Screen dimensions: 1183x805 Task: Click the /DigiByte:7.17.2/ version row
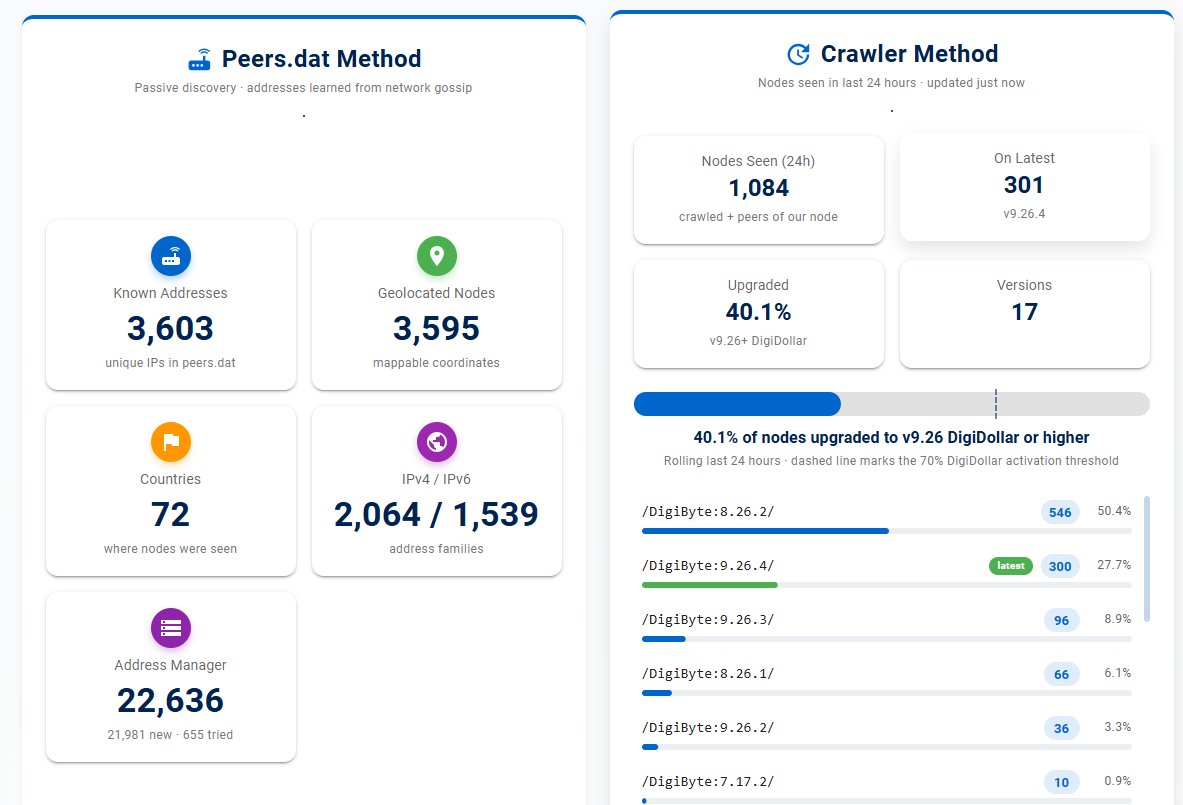(886, 788)
